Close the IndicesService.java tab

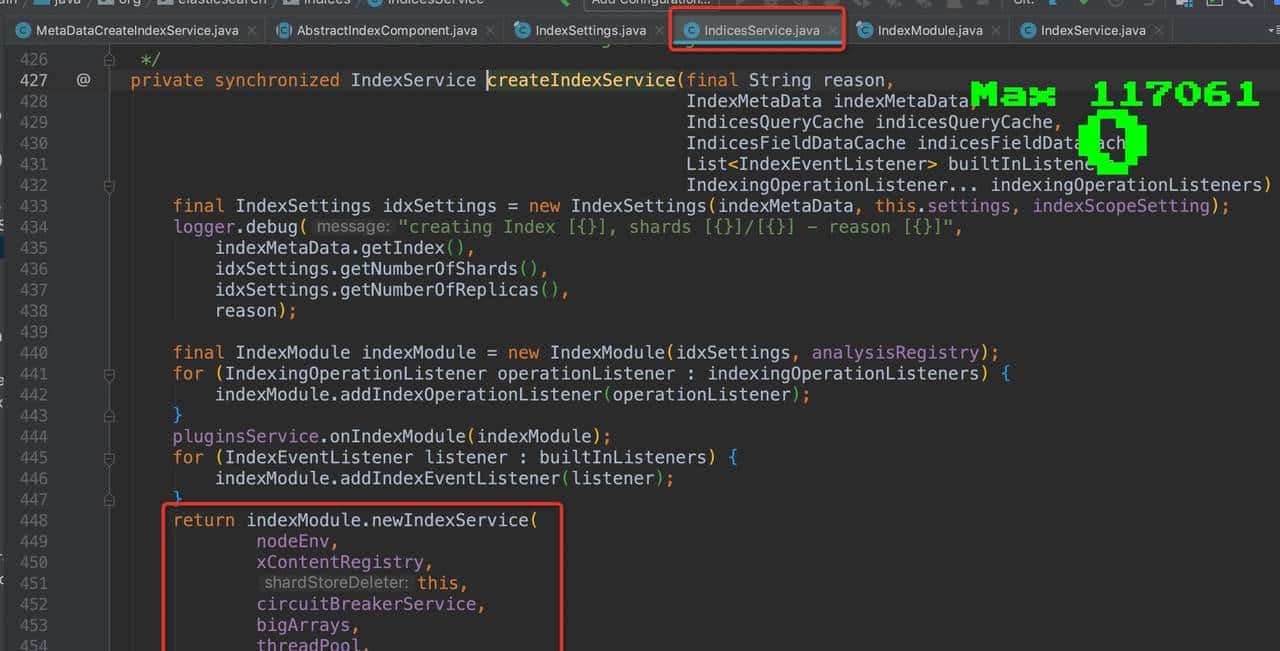coord(832,30)
